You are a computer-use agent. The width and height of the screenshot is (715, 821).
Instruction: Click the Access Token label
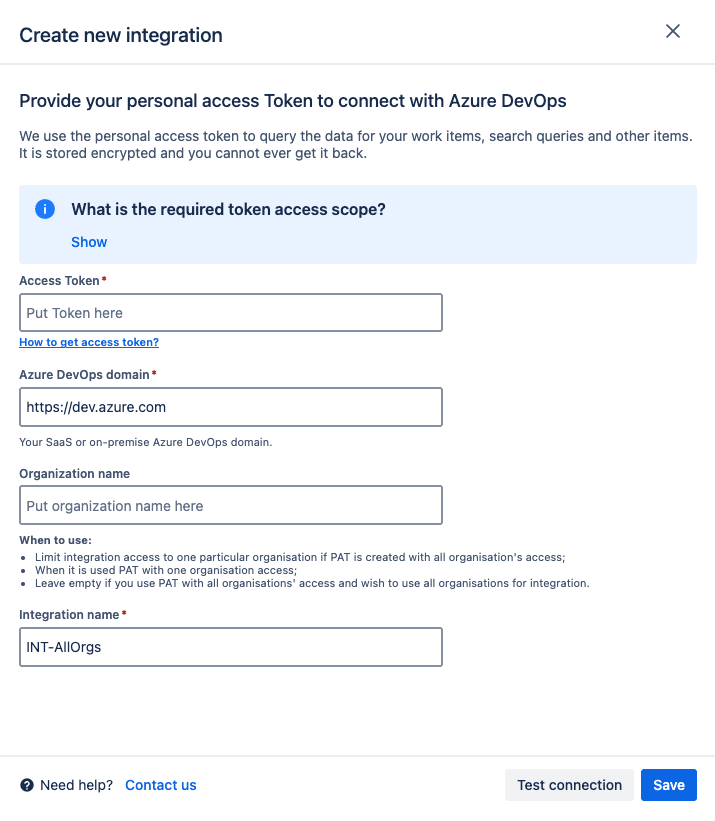tap(60, 281)
